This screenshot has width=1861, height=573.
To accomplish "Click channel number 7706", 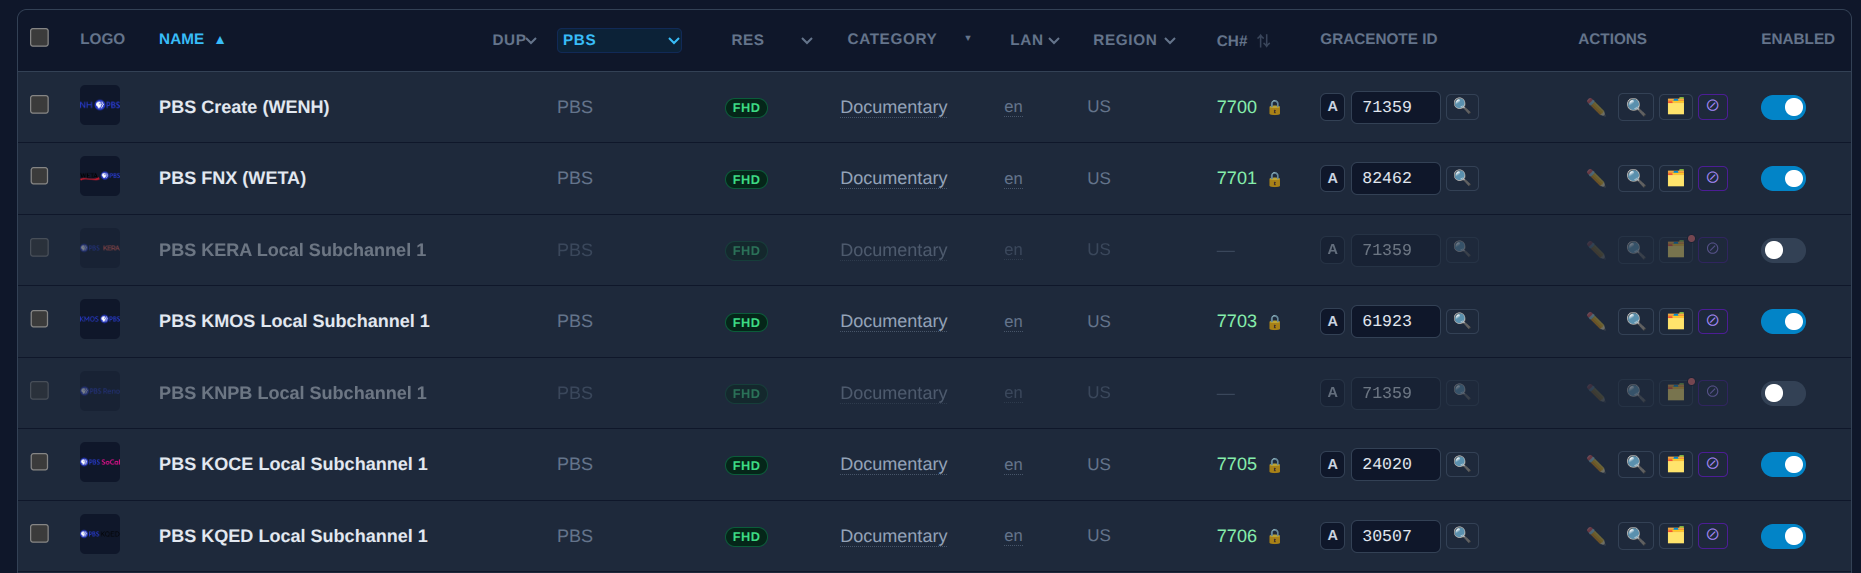I will (x=1236, y=536).
